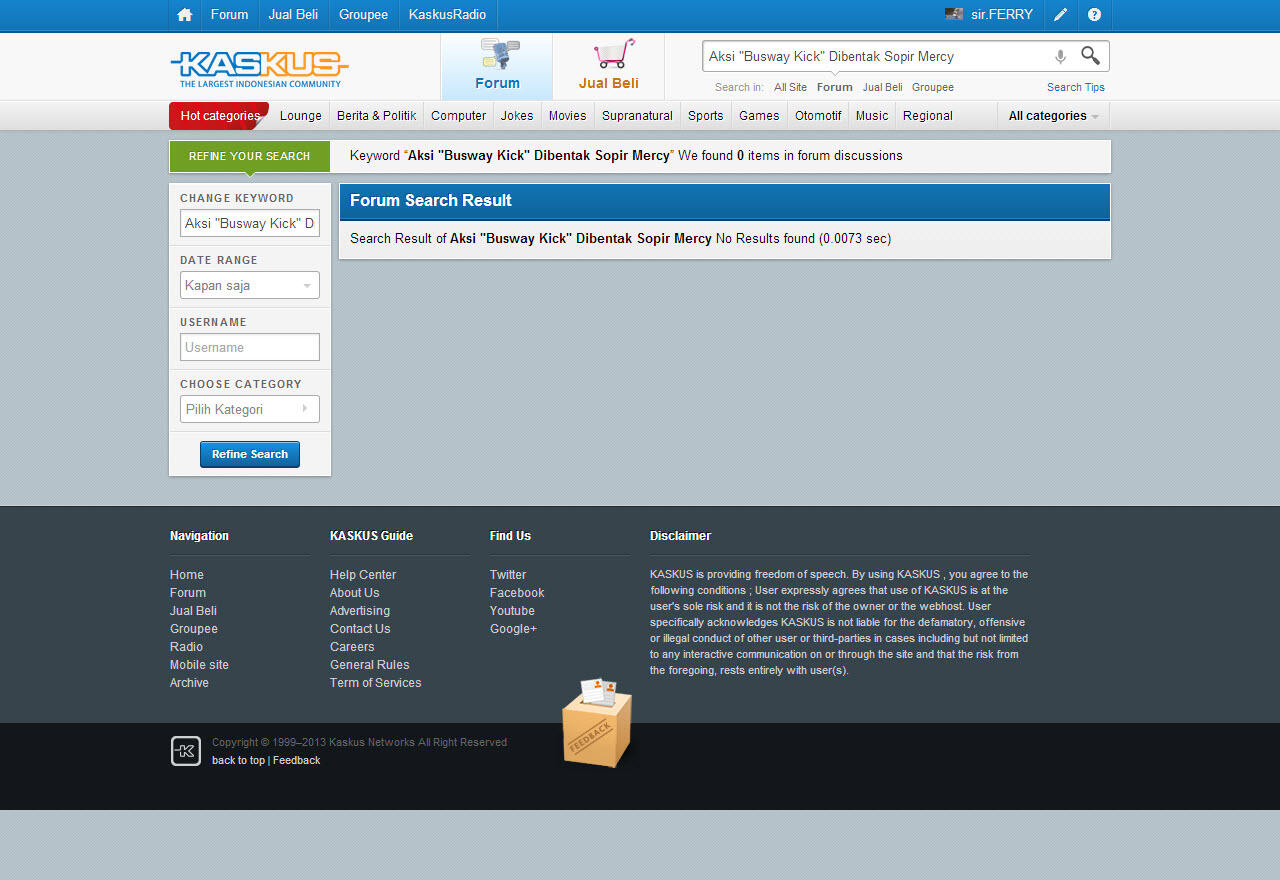
Task: Open the Youtube link under Find Us
Action: click(512, 611)
